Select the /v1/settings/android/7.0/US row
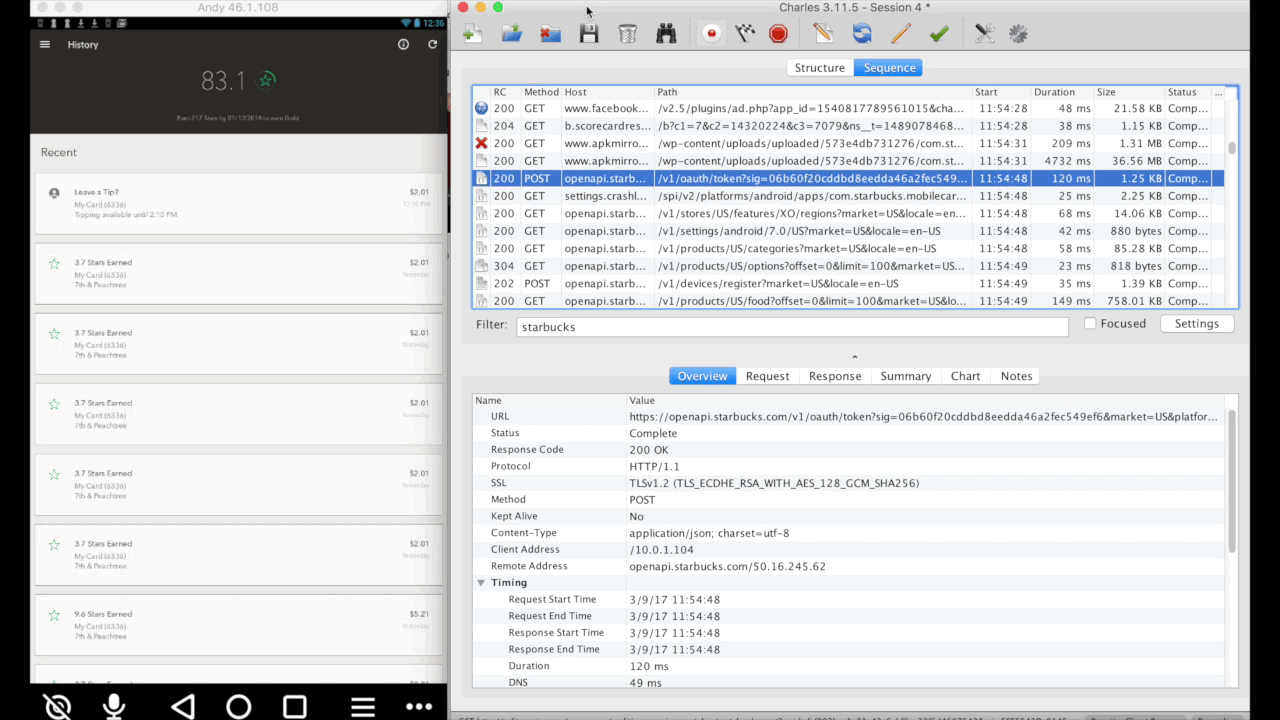Screen dimensions: 1280x720 click(847, 231)
